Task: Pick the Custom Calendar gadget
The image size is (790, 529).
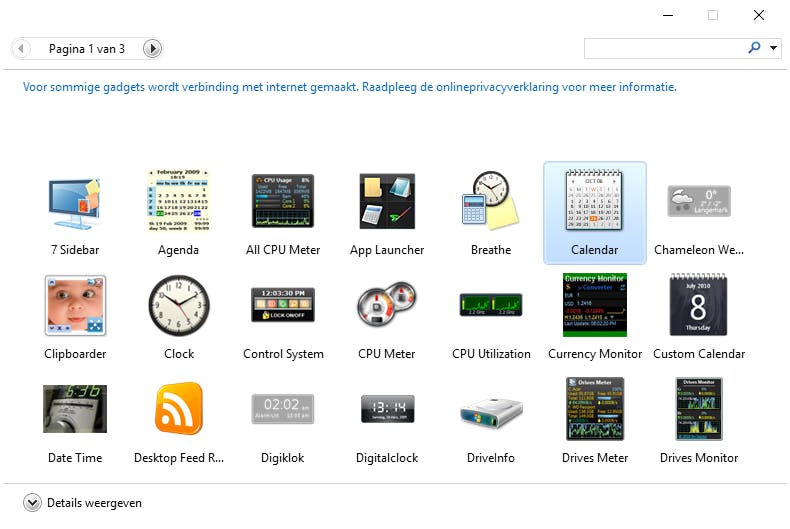Action: tap(698, 305)
